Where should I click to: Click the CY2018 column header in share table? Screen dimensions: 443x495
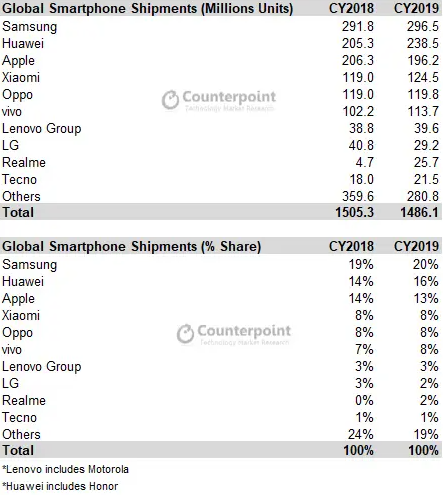(x=351, y=246)
